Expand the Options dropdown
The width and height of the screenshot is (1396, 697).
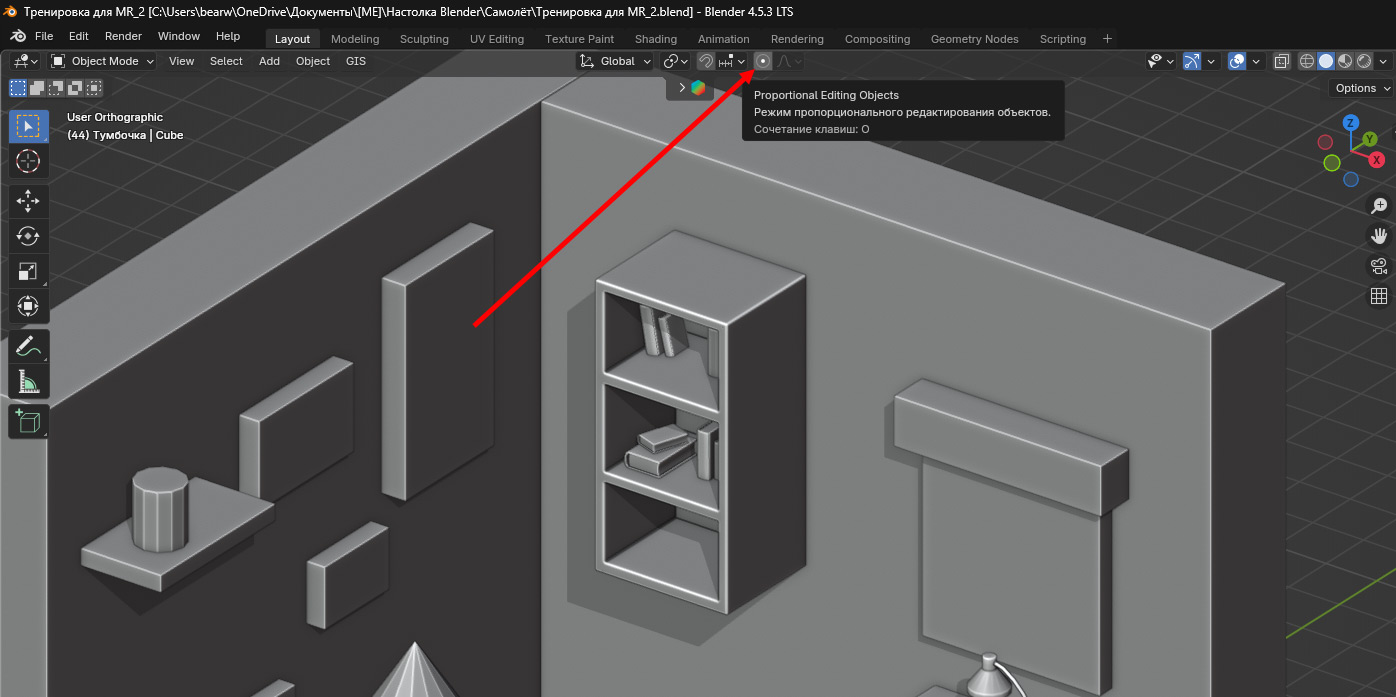1361,88
